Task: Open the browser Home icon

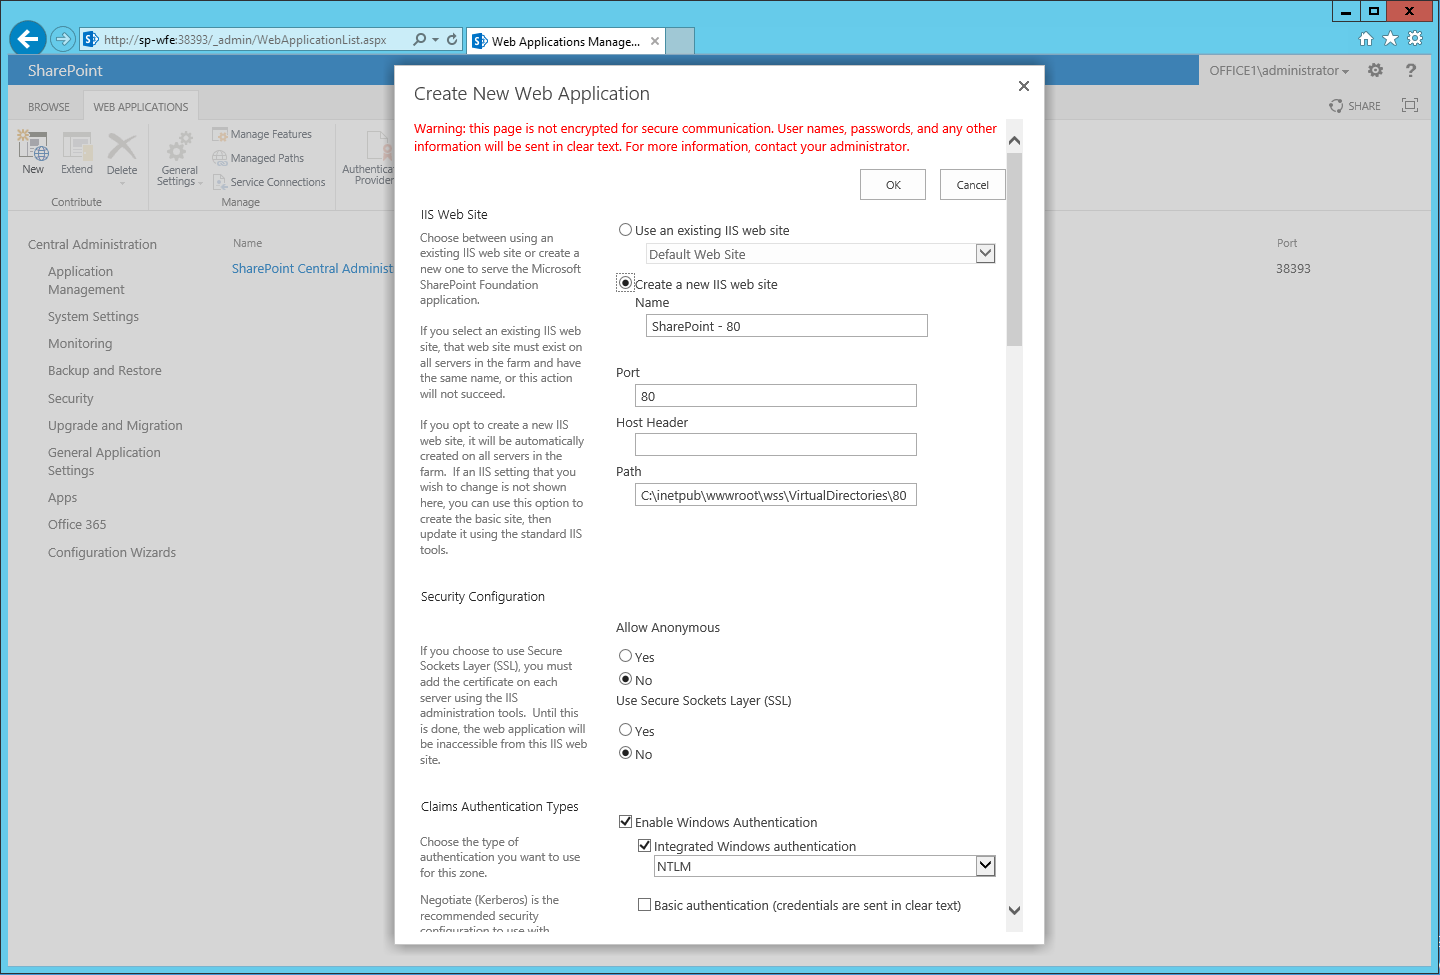Action: (1366, 38)
